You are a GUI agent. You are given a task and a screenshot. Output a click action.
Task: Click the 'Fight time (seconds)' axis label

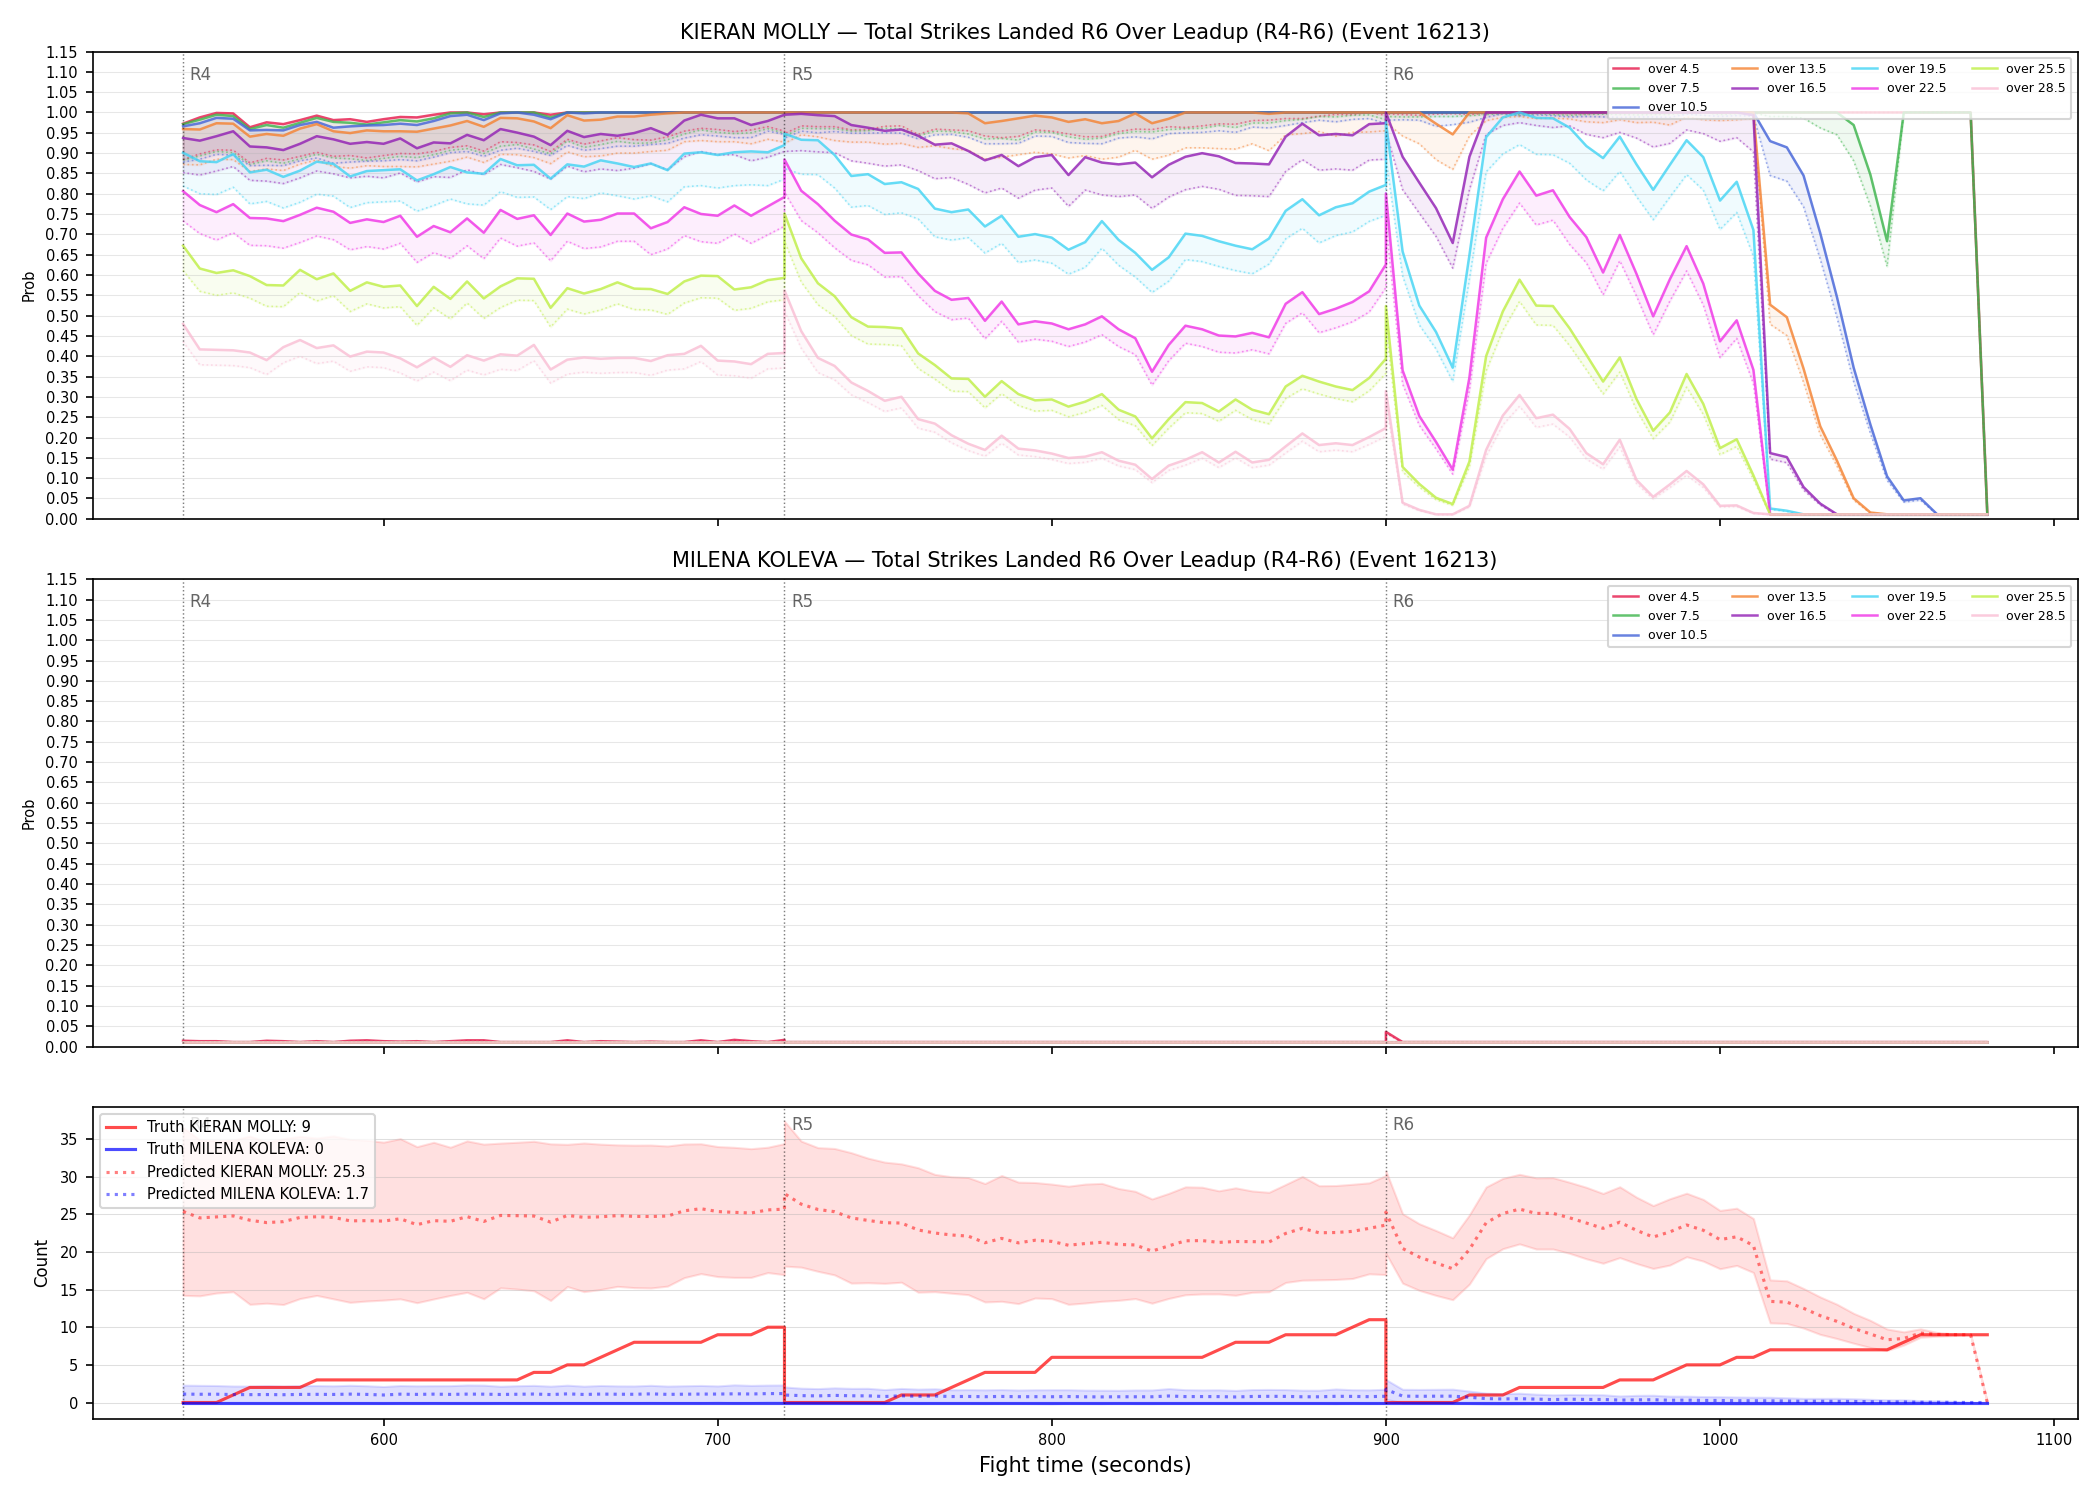point(1084,1465)
